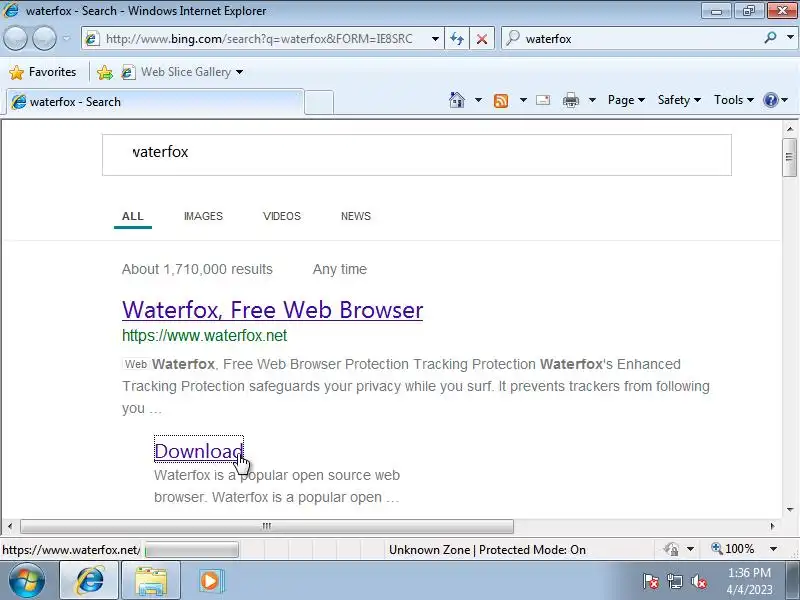
Task: Select the waterfox - Search tab
Action: tap(155, 102)
